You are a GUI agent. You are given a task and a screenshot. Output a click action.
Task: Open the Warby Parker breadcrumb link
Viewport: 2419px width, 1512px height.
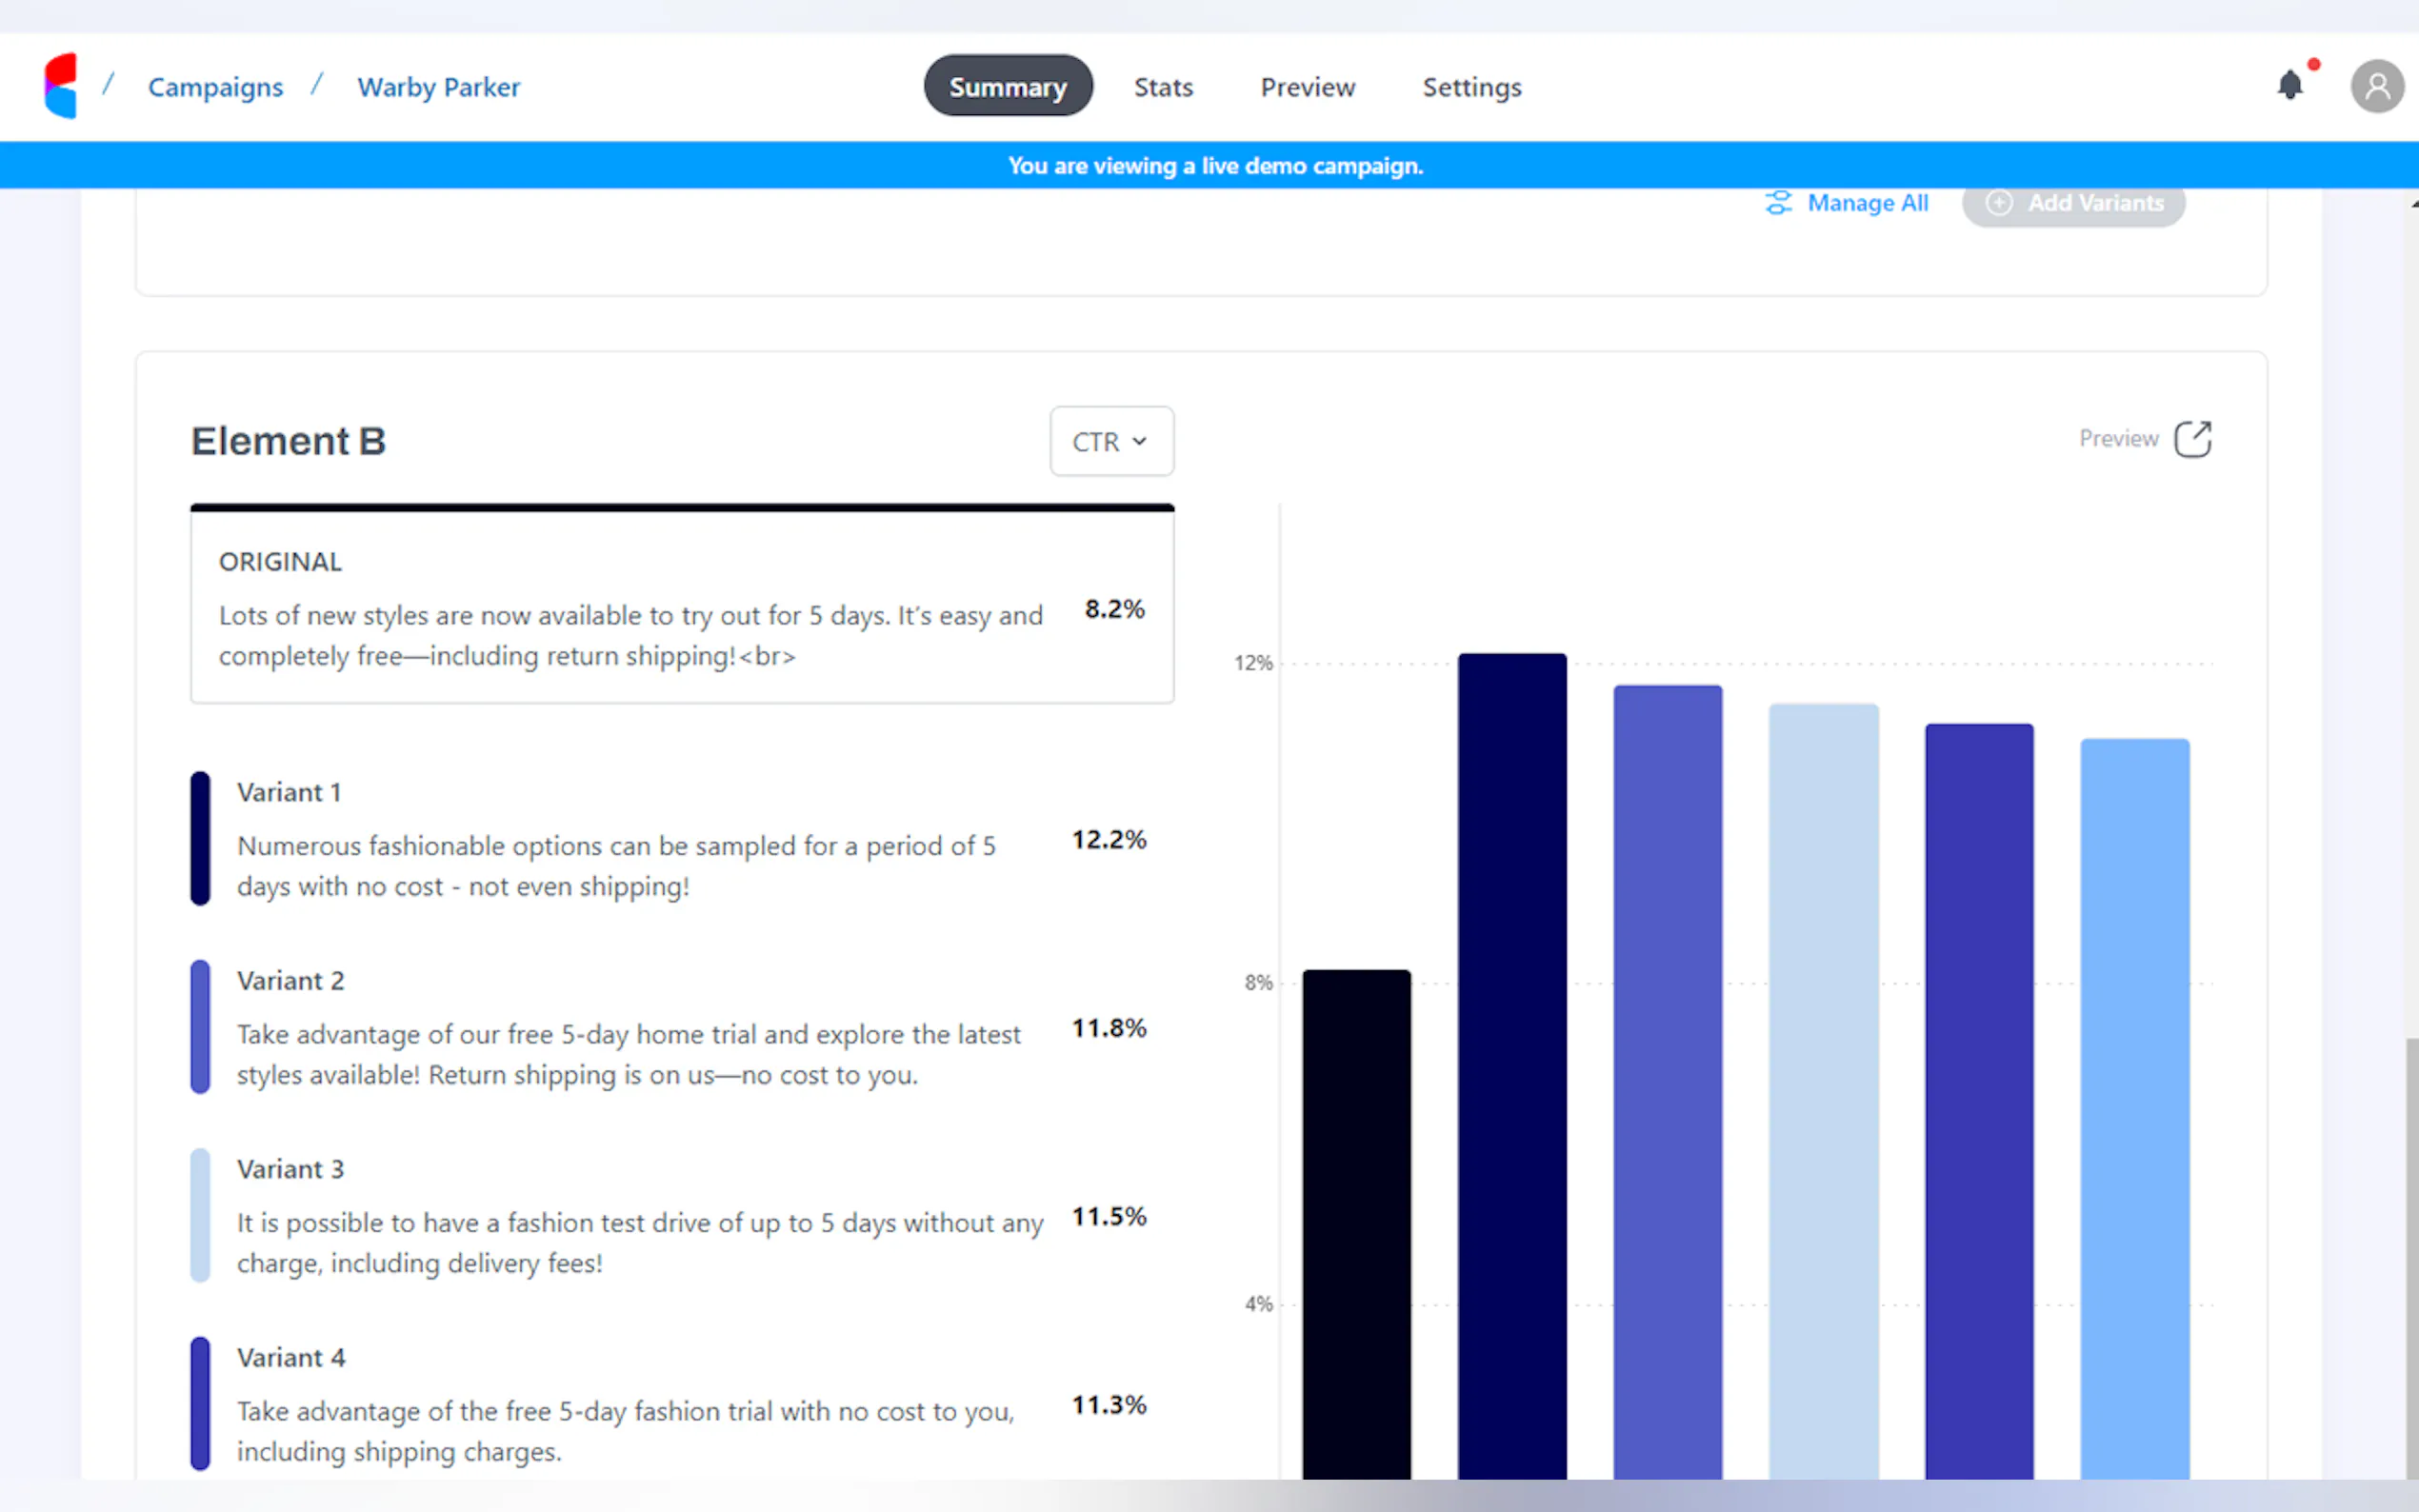point(438,87)
